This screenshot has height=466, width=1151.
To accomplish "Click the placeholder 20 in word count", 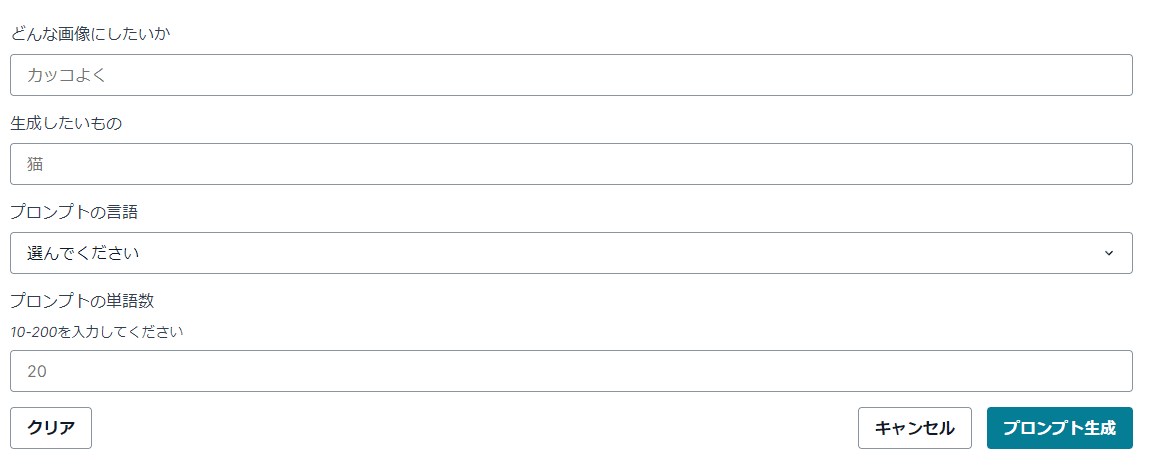I will 37,371.
